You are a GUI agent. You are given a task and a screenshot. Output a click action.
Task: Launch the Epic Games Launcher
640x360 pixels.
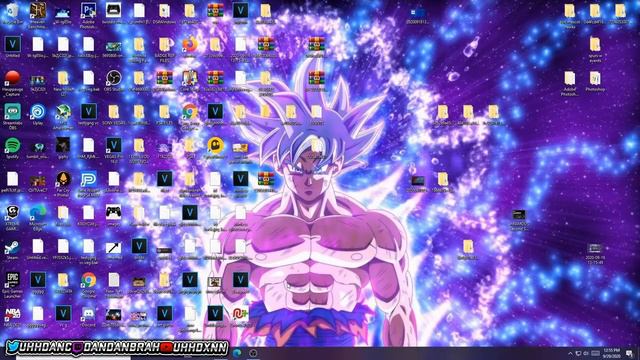pos(13,285)
